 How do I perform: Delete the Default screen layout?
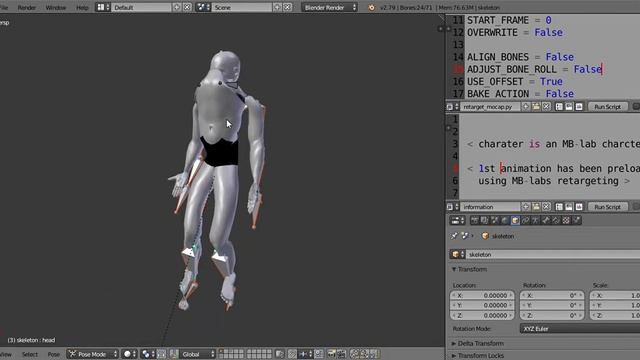click(x=187, y=7)
